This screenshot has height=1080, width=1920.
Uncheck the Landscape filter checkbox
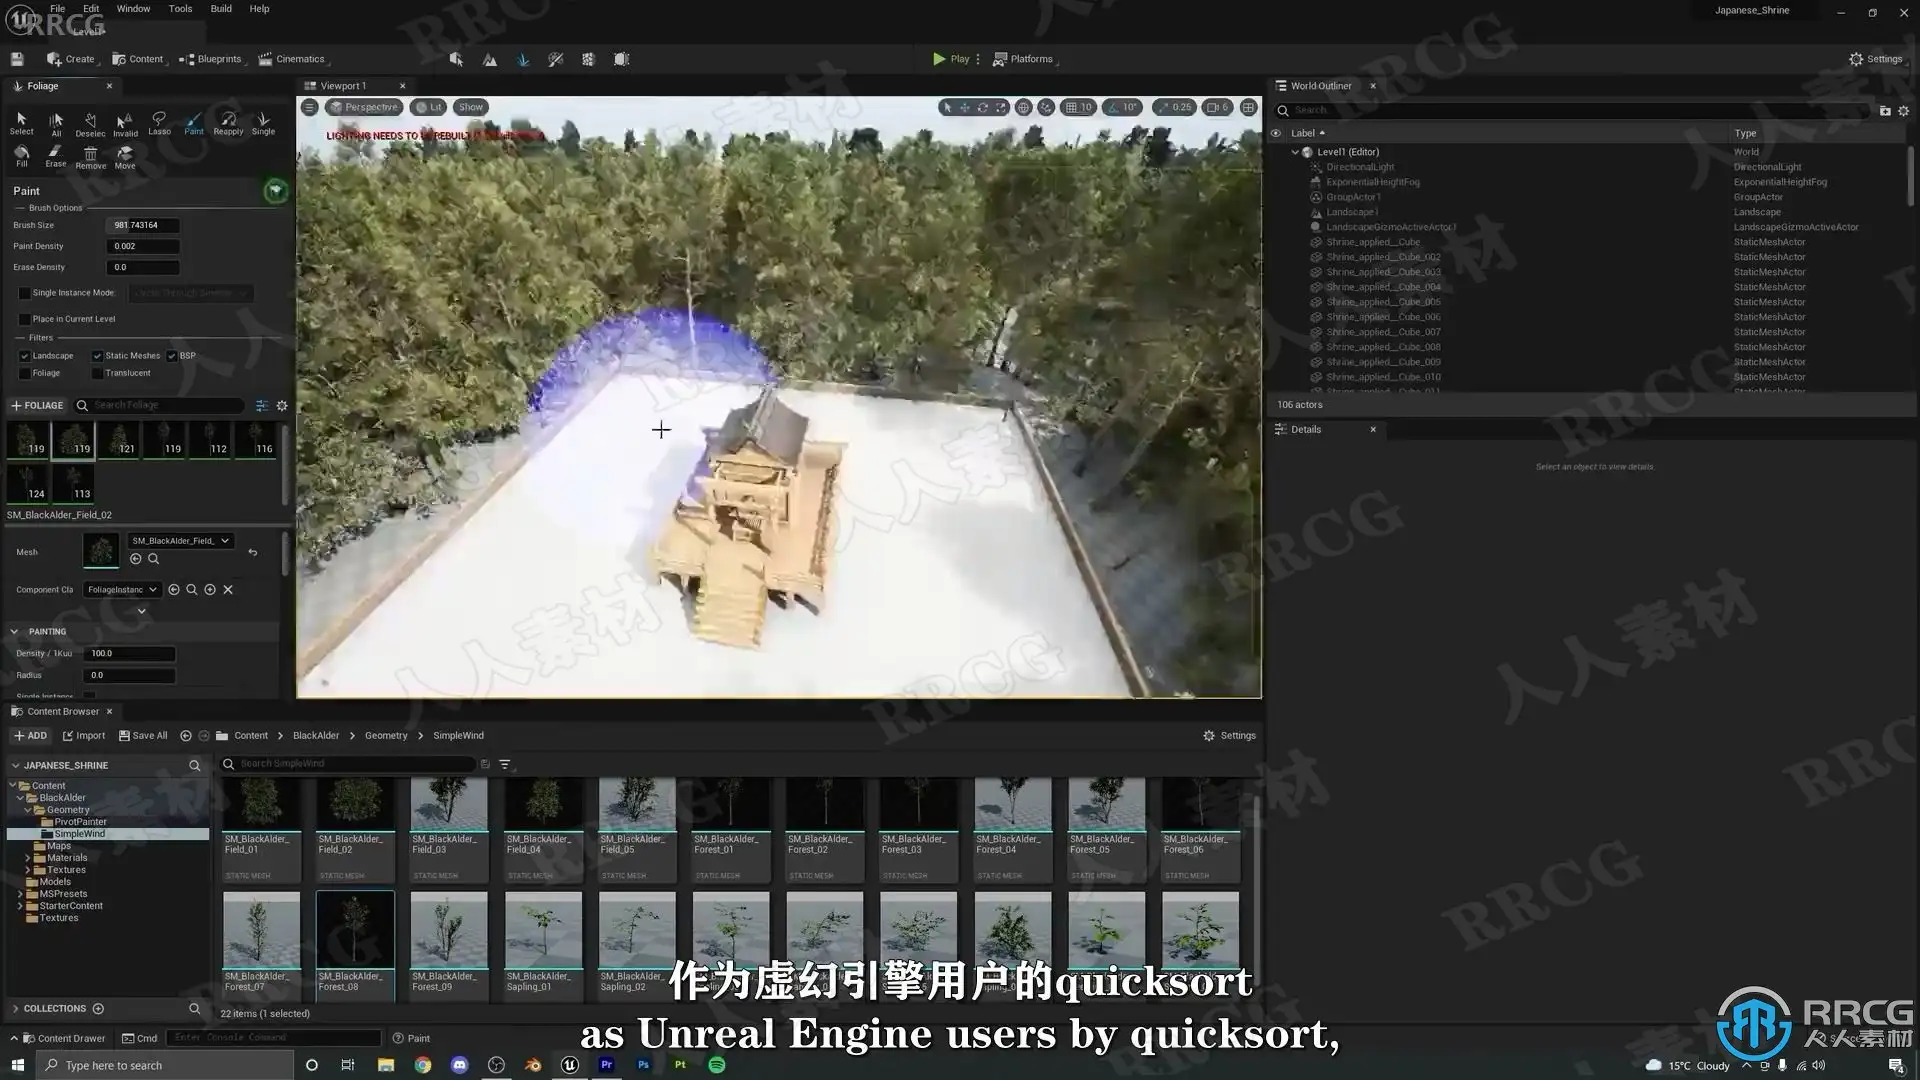pos(25,356)
